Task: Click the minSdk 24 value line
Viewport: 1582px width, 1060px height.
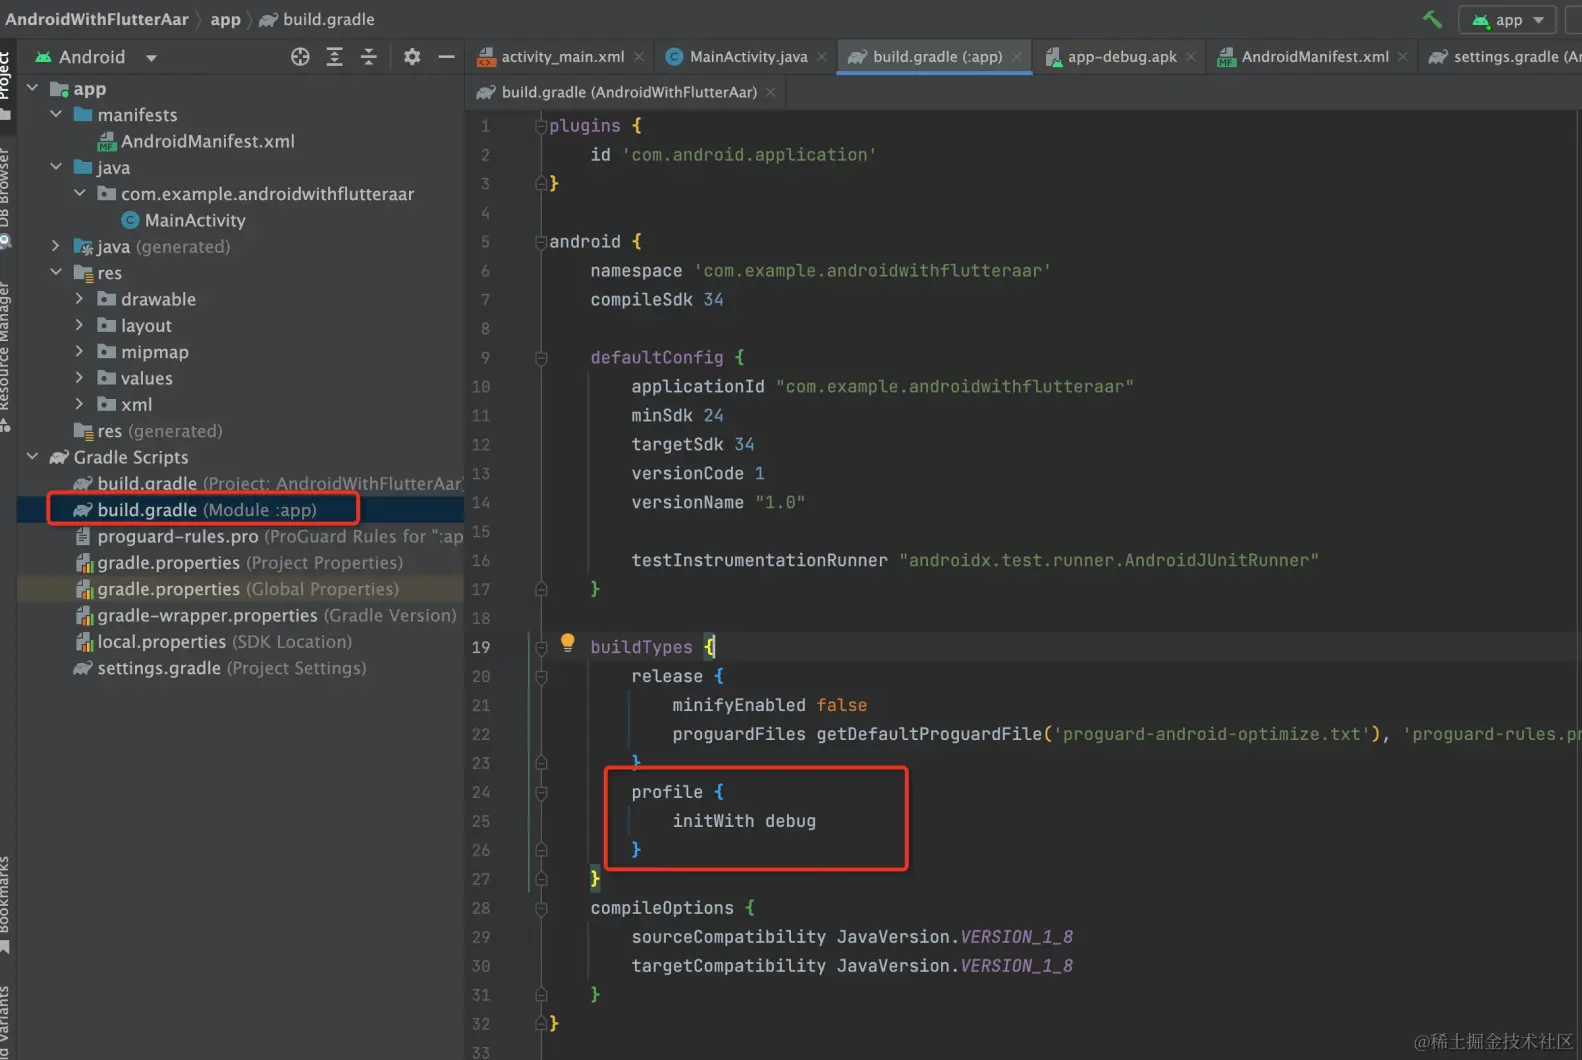Action: click(x=677, y=415)
